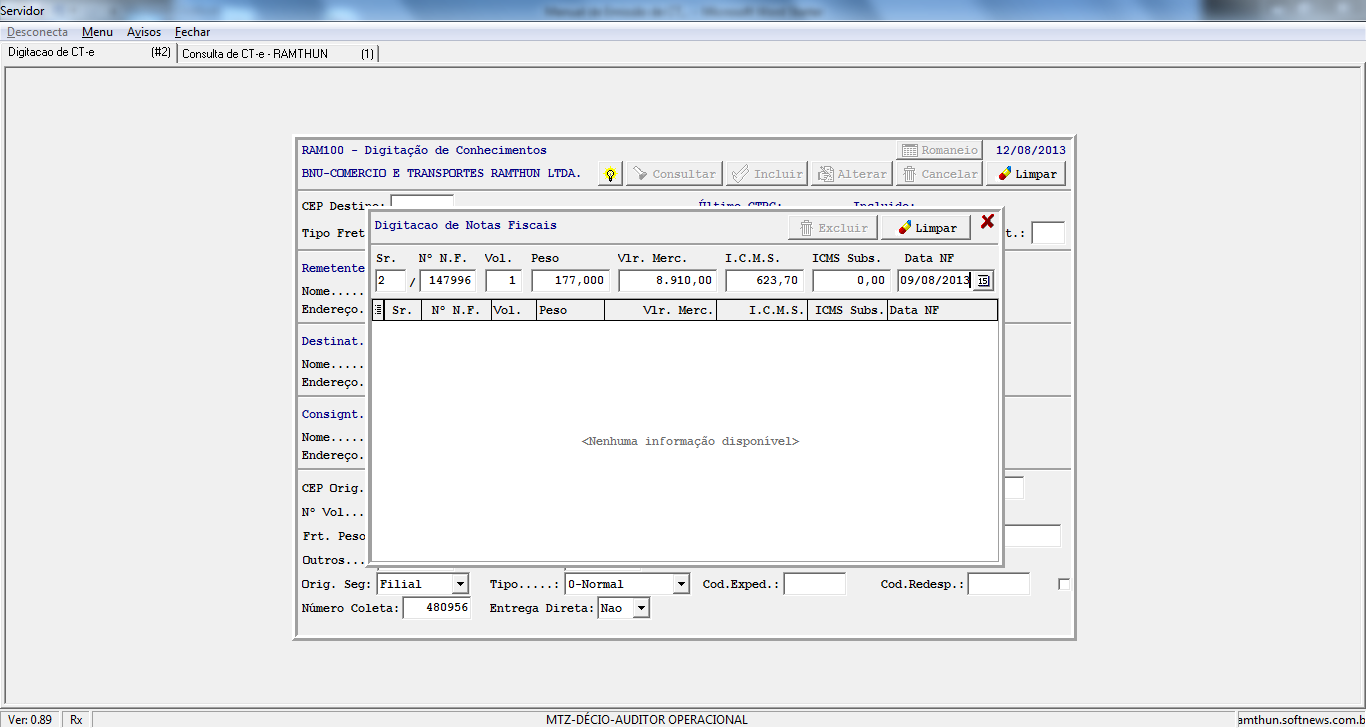Click BNU-COMERCIO E TRANSPORTES RAMTHUN LTDA. text
The image size is (1366, 728).
click(441, 173)
